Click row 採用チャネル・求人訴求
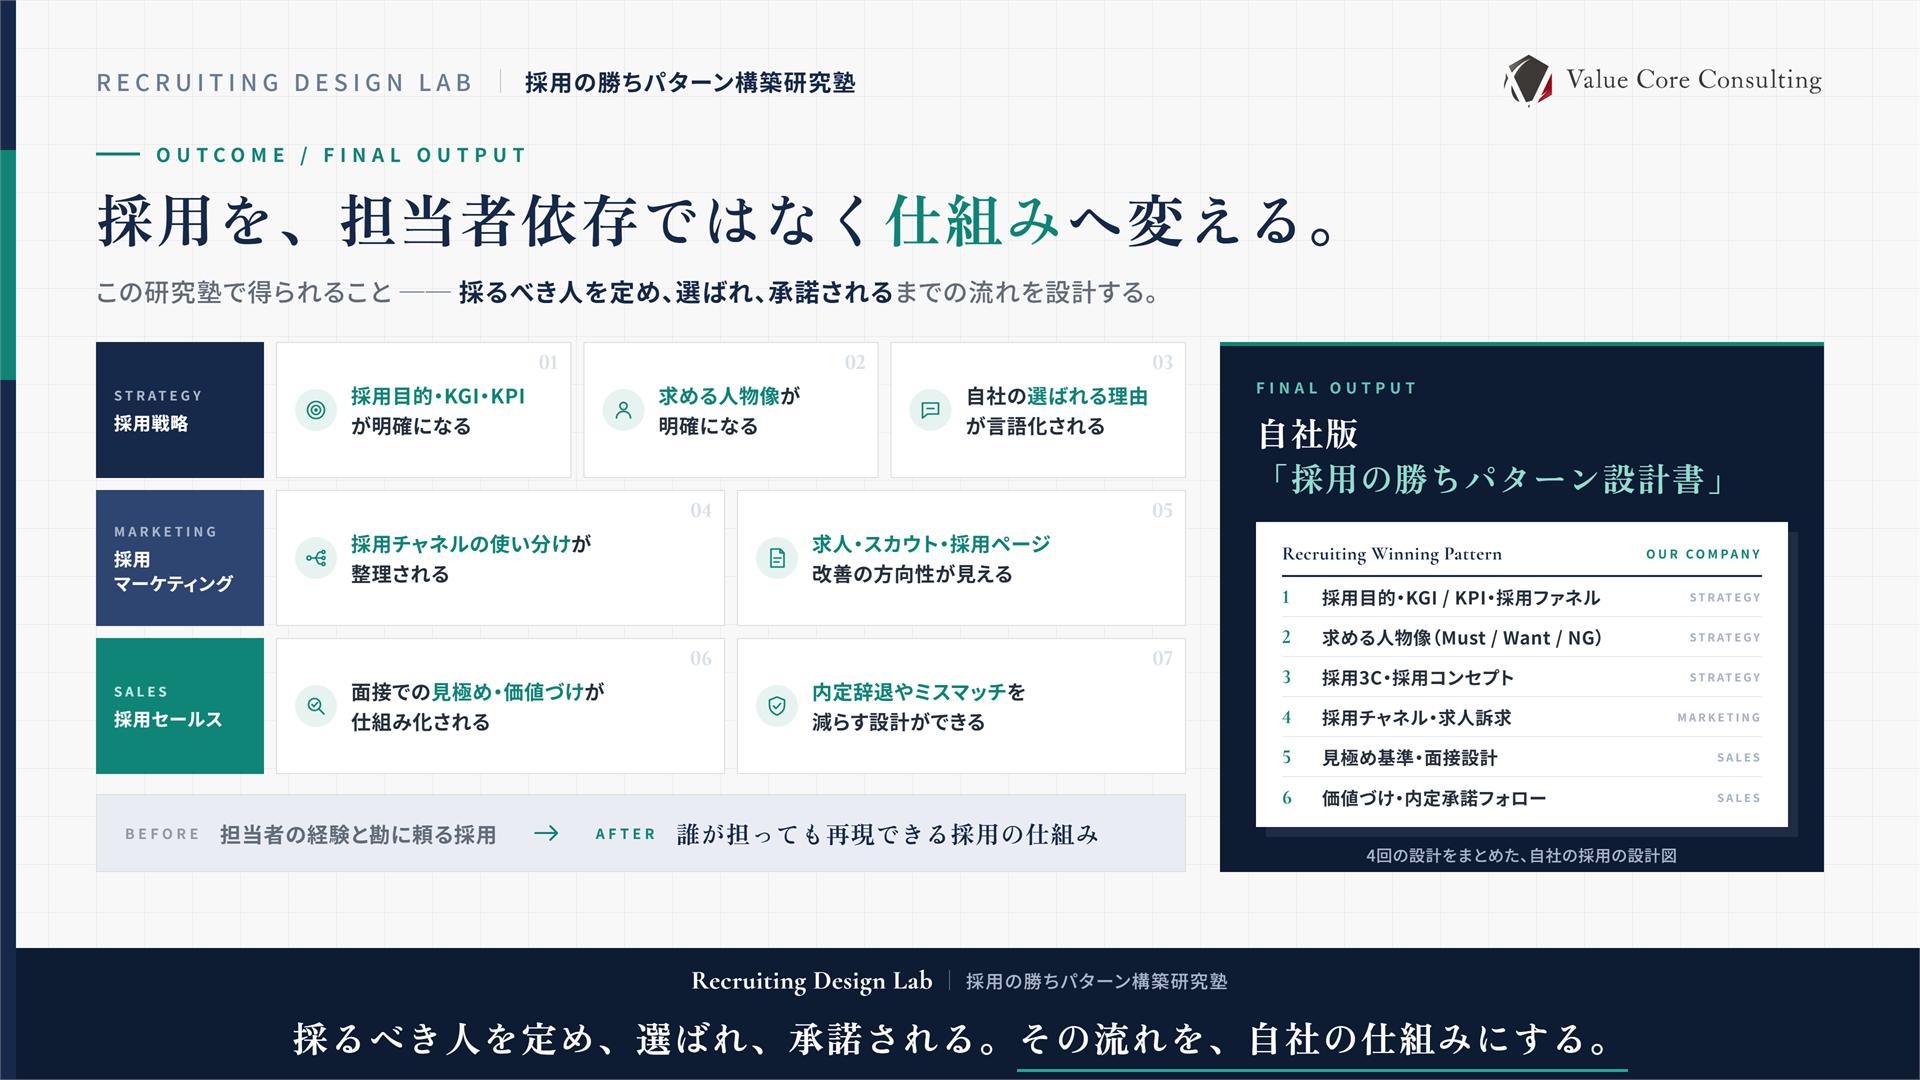The image size is (1920, 1080). [1521, 717]
